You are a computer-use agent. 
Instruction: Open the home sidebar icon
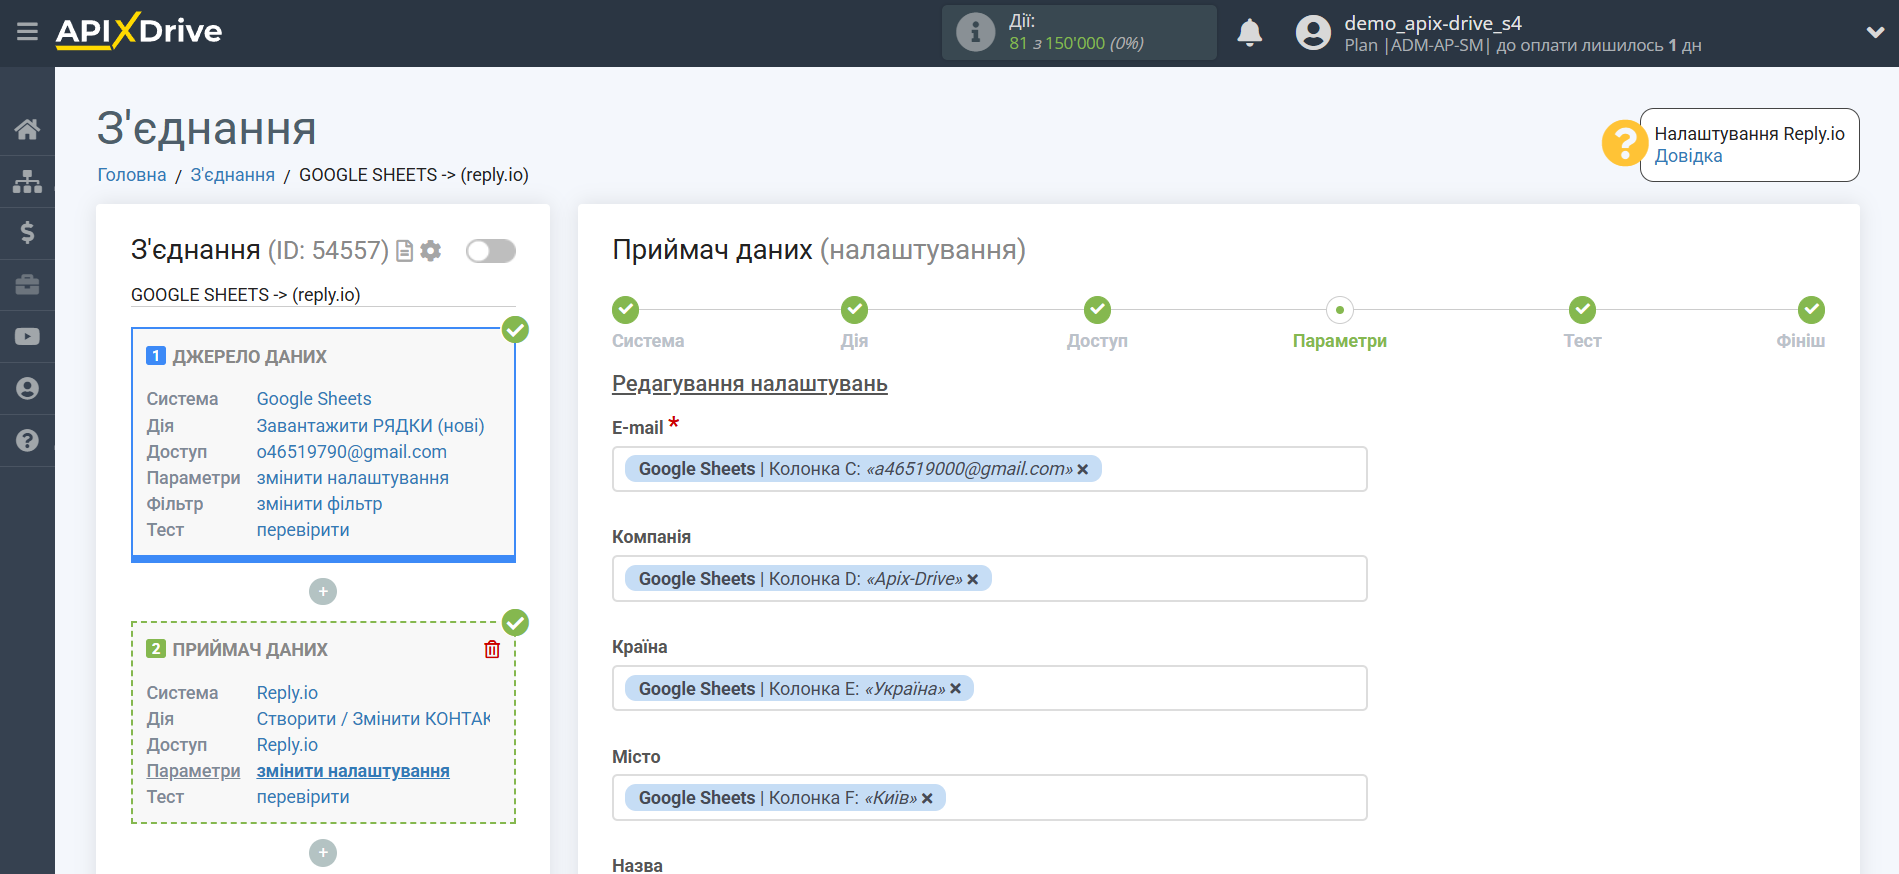pos(27,129)
